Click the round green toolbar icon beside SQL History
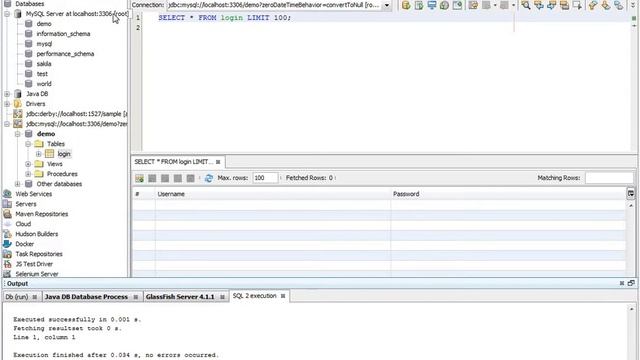 click(444, 5)
